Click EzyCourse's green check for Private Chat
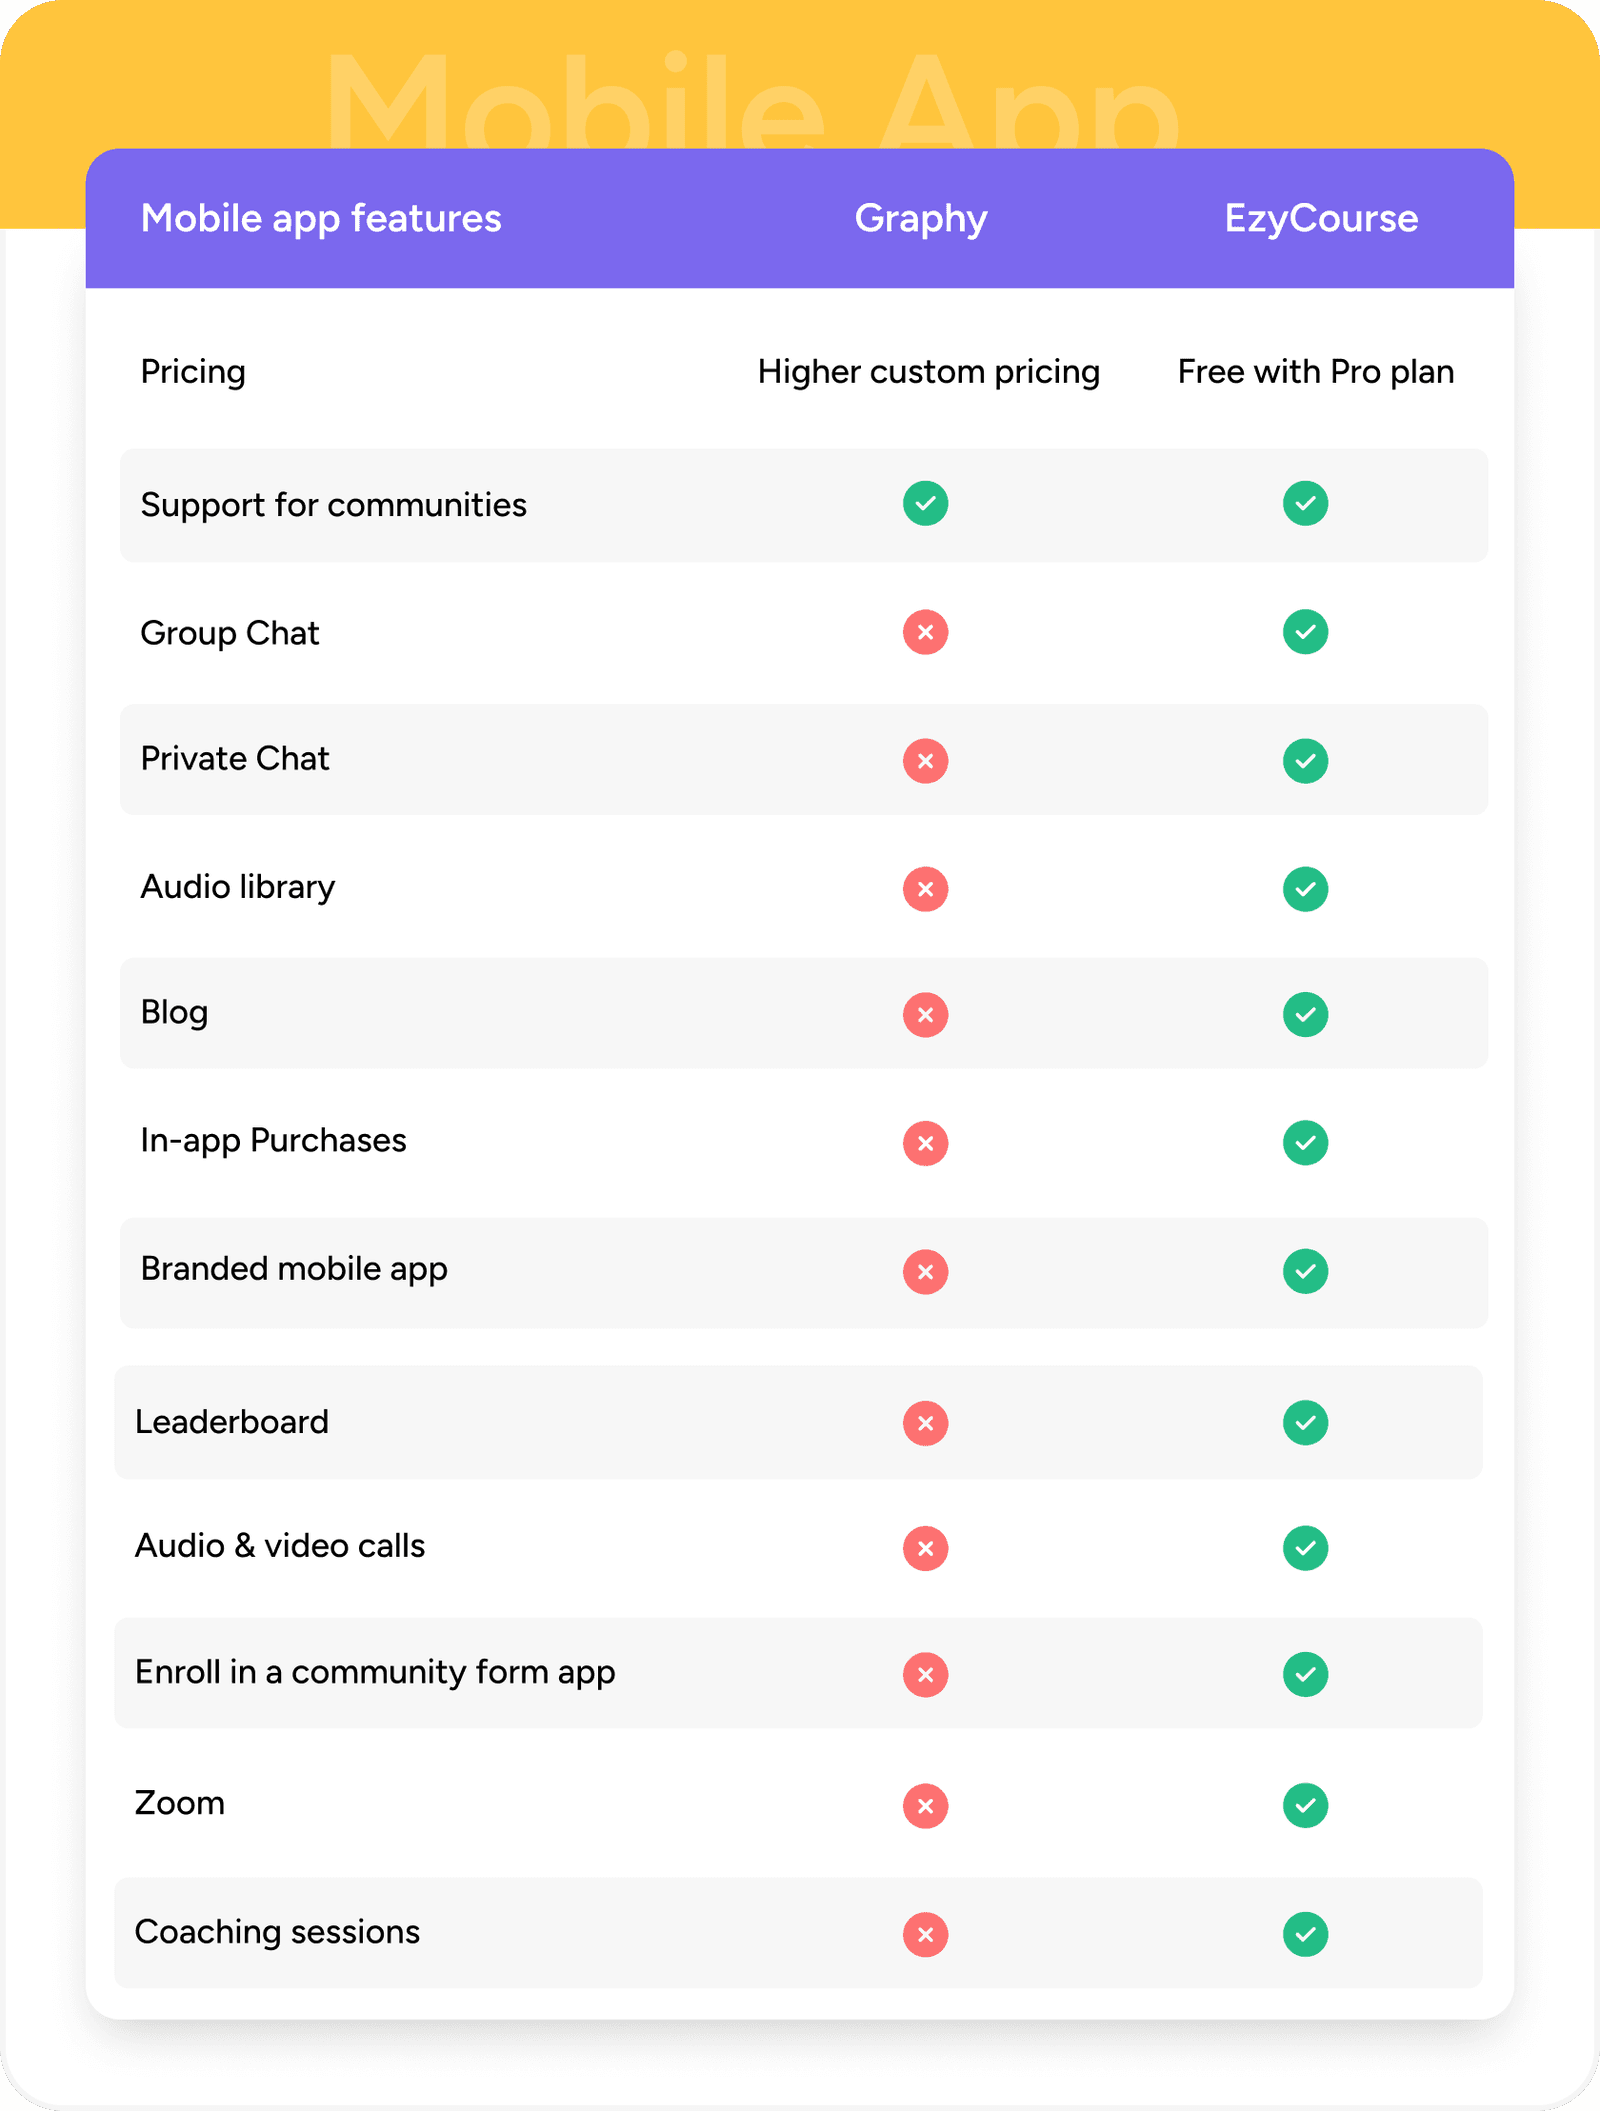 click(1305, 761)
